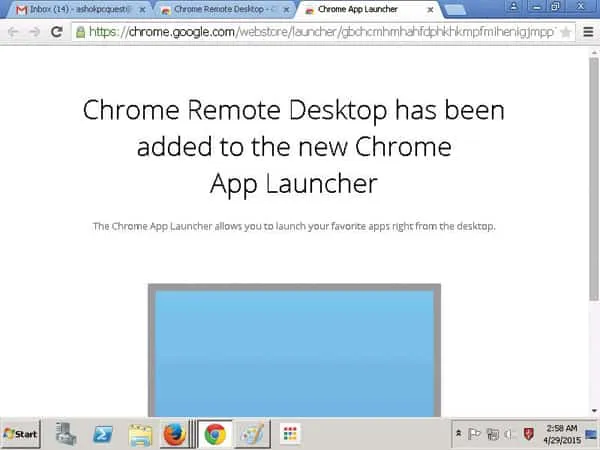Viewport: 600px width, 450px height.
Task: Minimize the Chrome window
Action: 536,6
